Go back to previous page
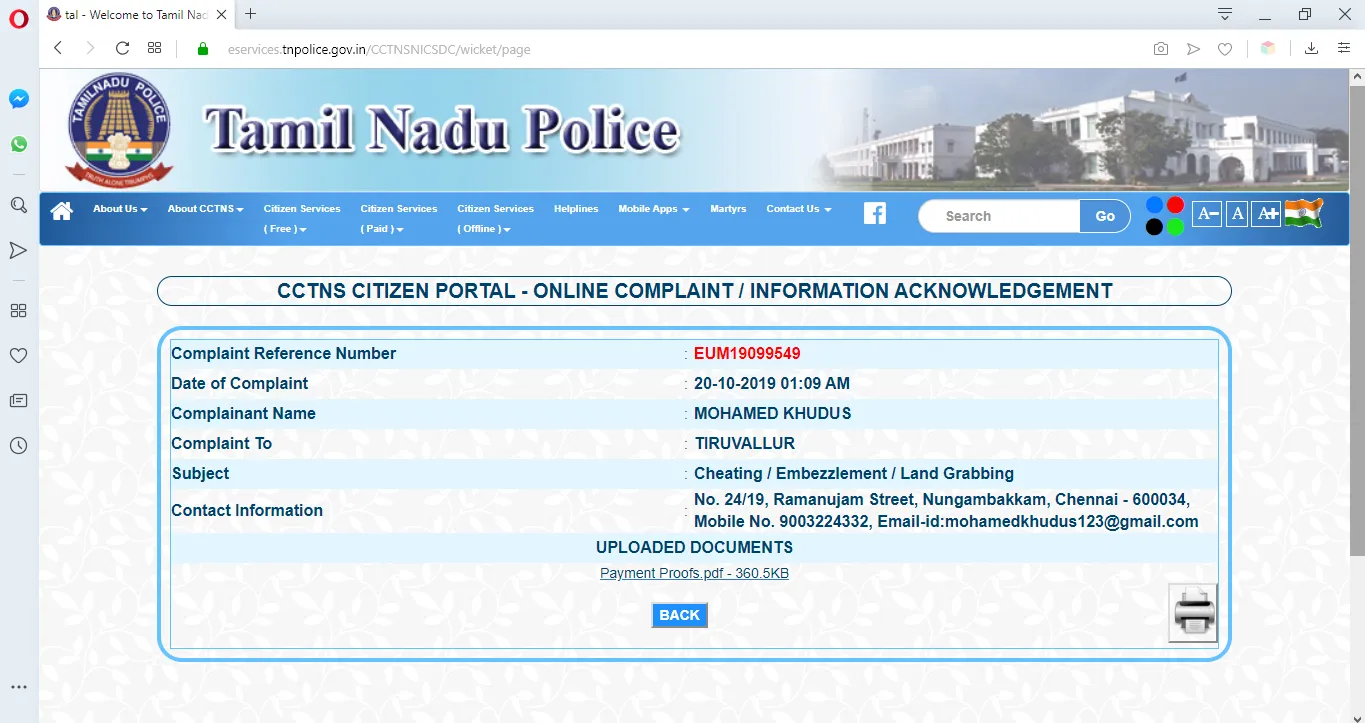This screenshot has height=723, width=1365. (58, 48)
